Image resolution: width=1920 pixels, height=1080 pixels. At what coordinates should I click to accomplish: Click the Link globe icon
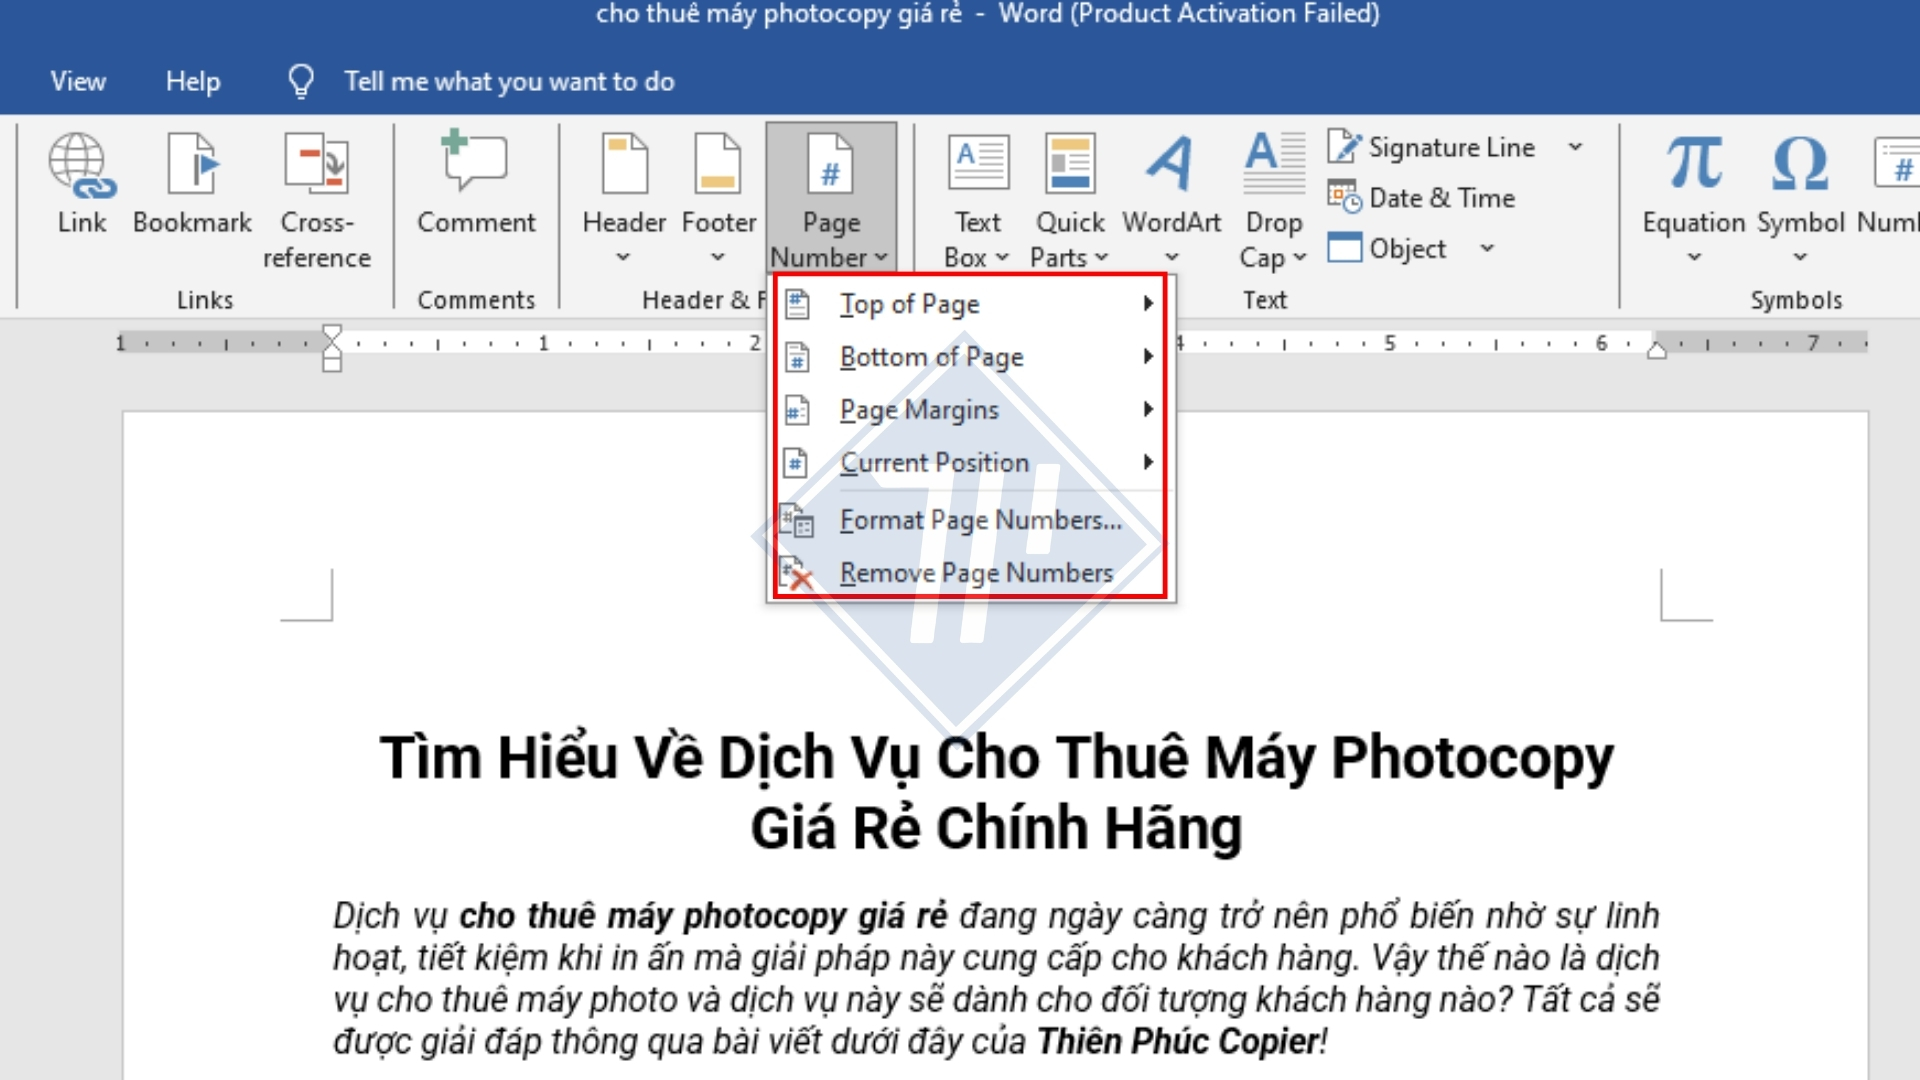[82, 165]
